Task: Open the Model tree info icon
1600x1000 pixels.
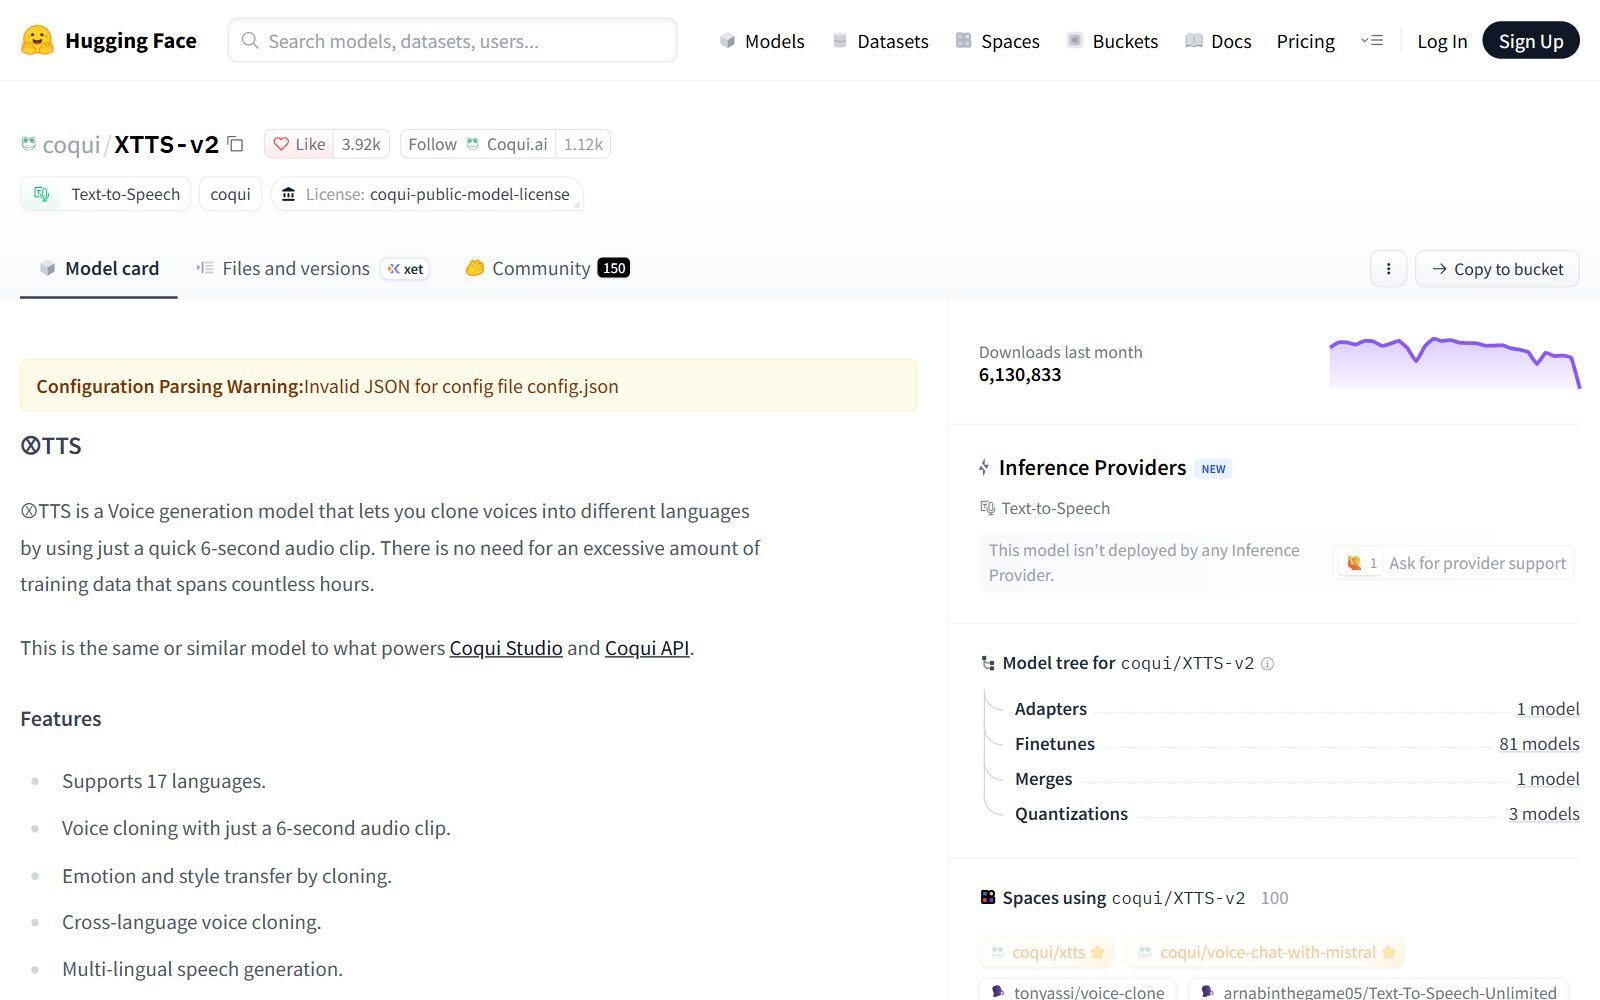Action: coord(1267,664)
